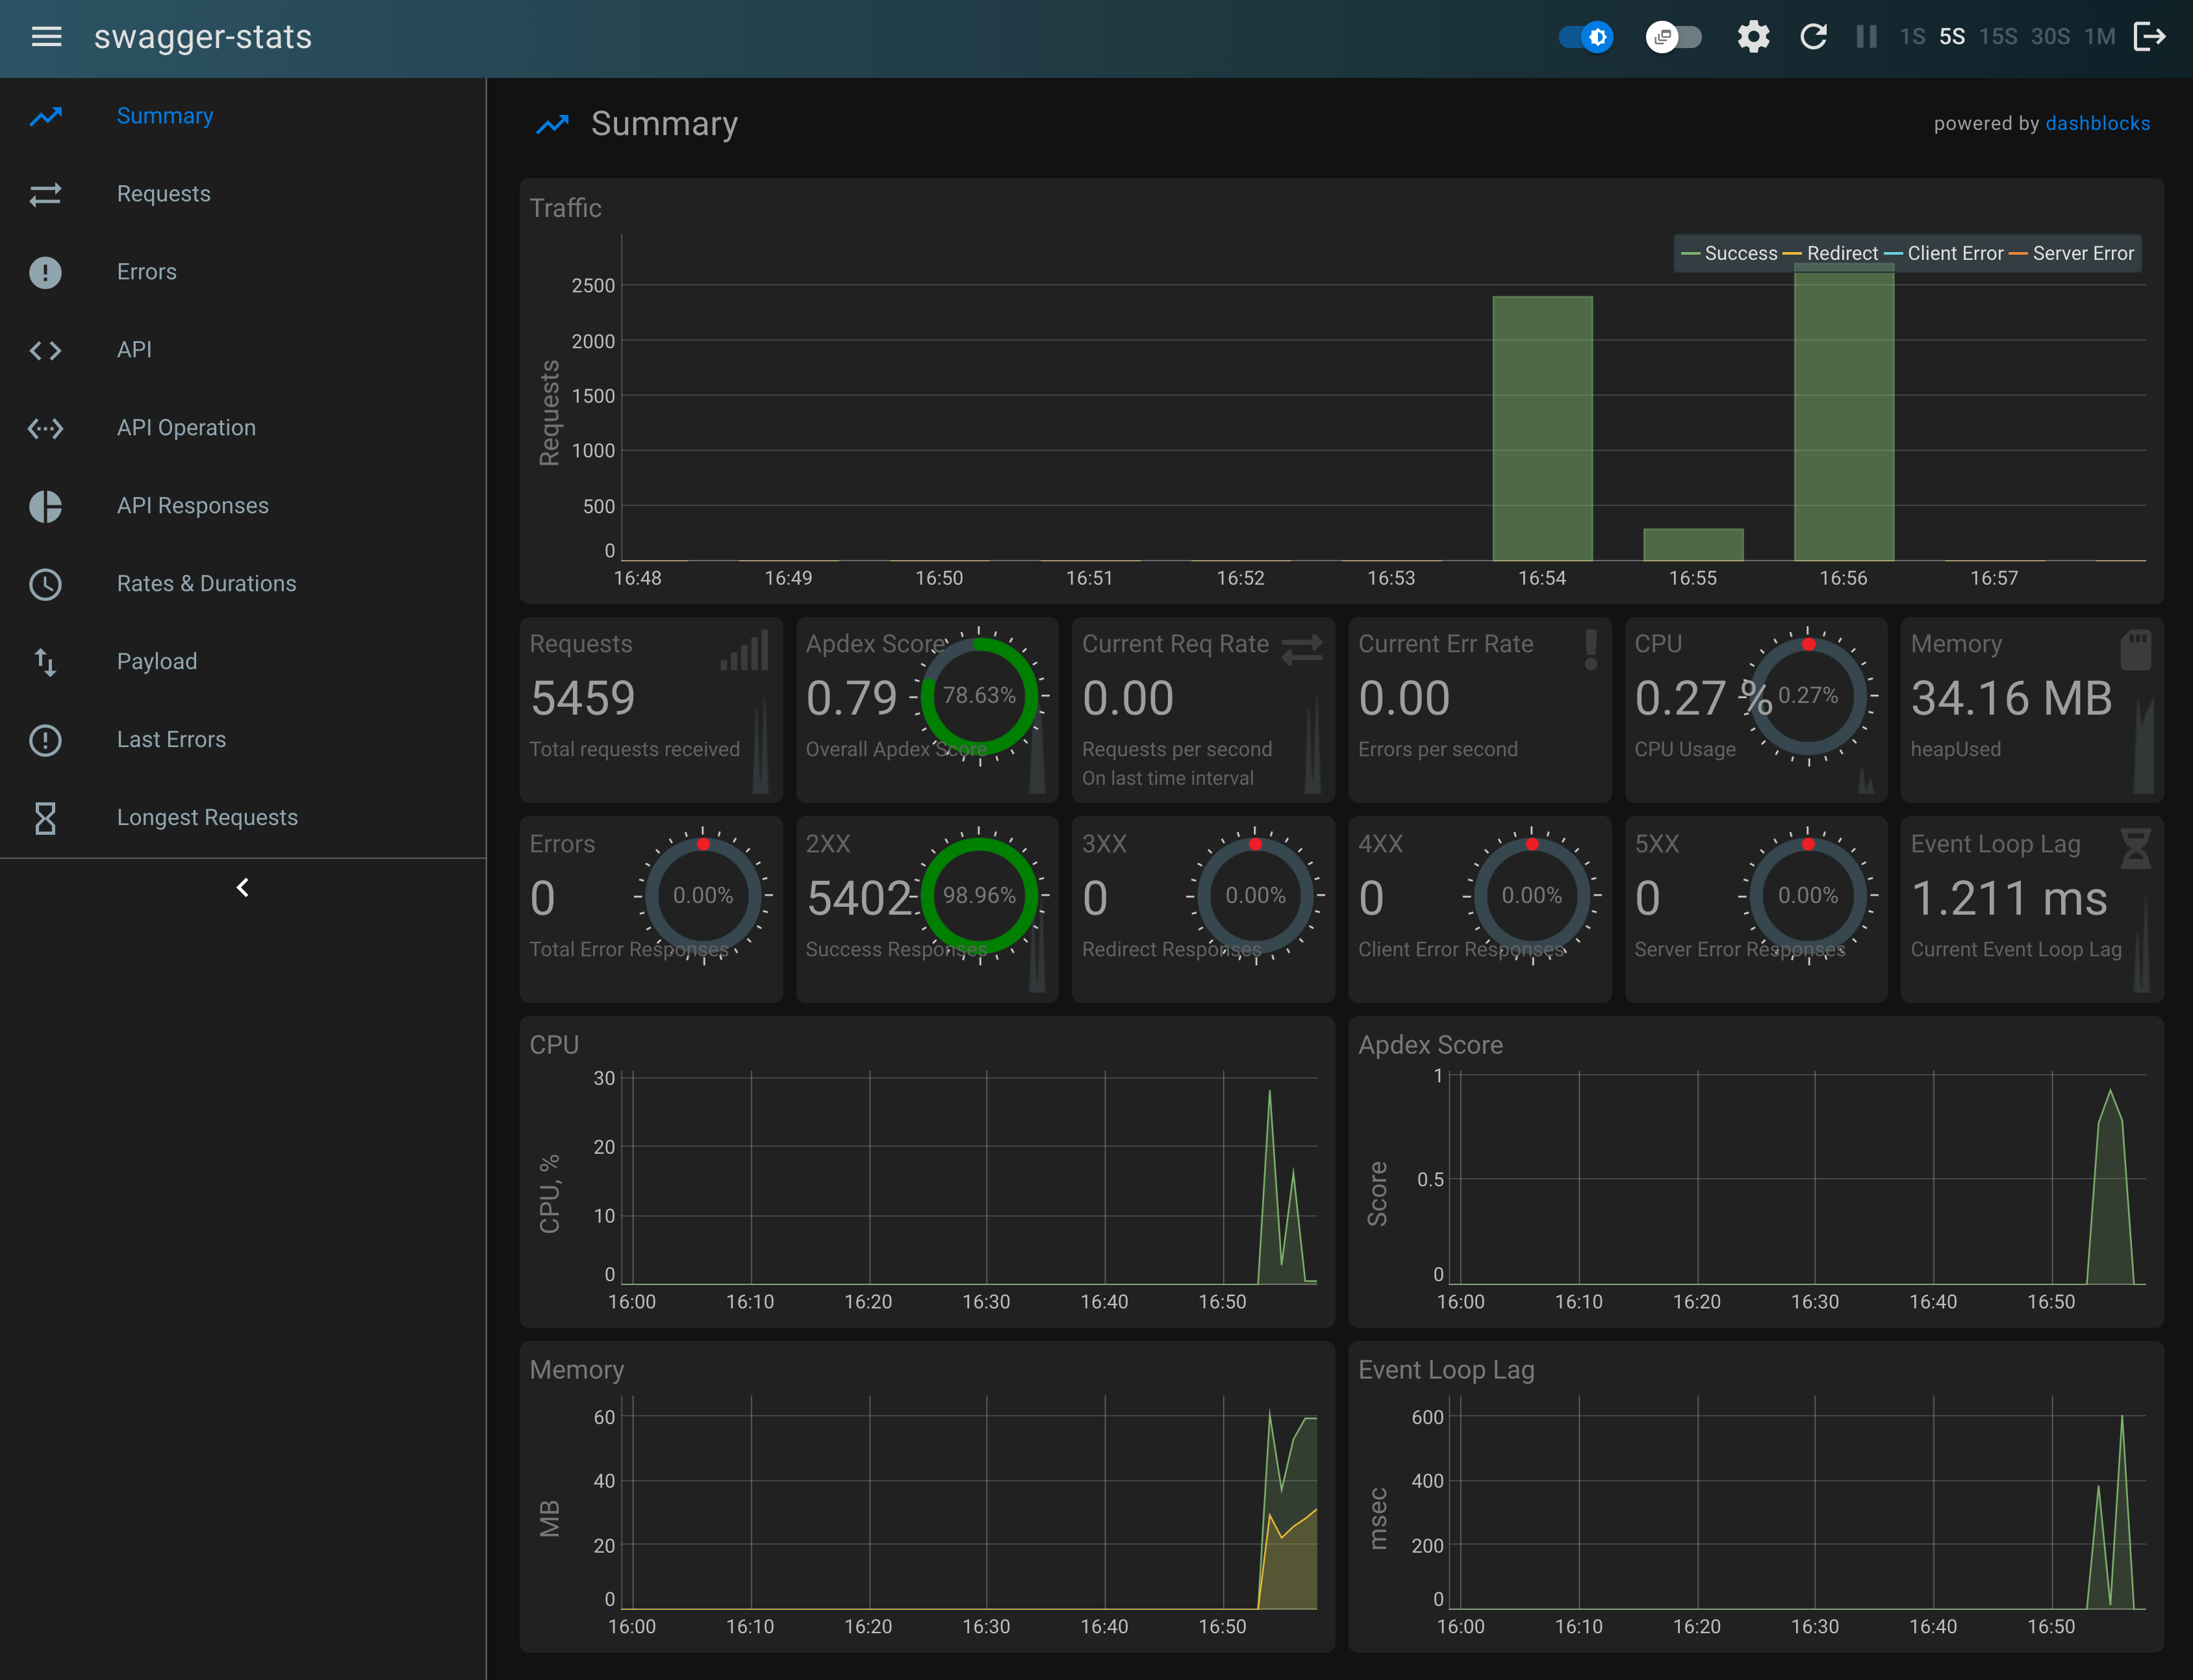This screenshot has height=1680, width=2193.
Task: Click the 16:56 traffic bar
Action: coord(1844,412)
